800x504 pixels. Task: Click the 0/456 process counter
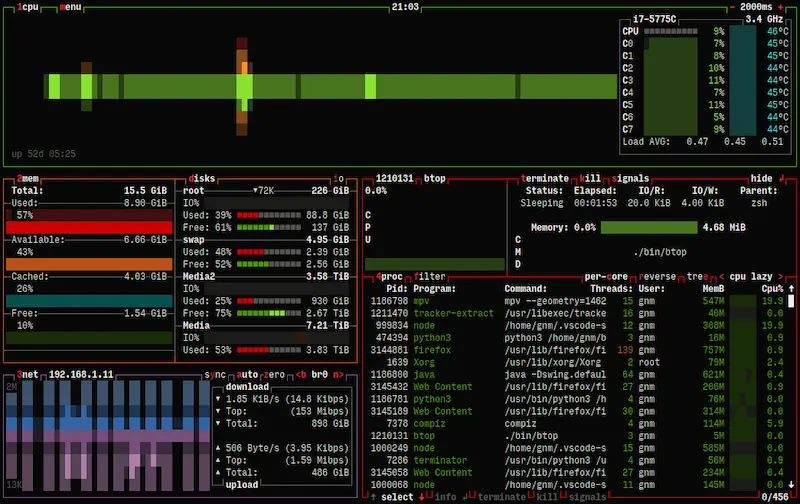click(x=775, y=497)
